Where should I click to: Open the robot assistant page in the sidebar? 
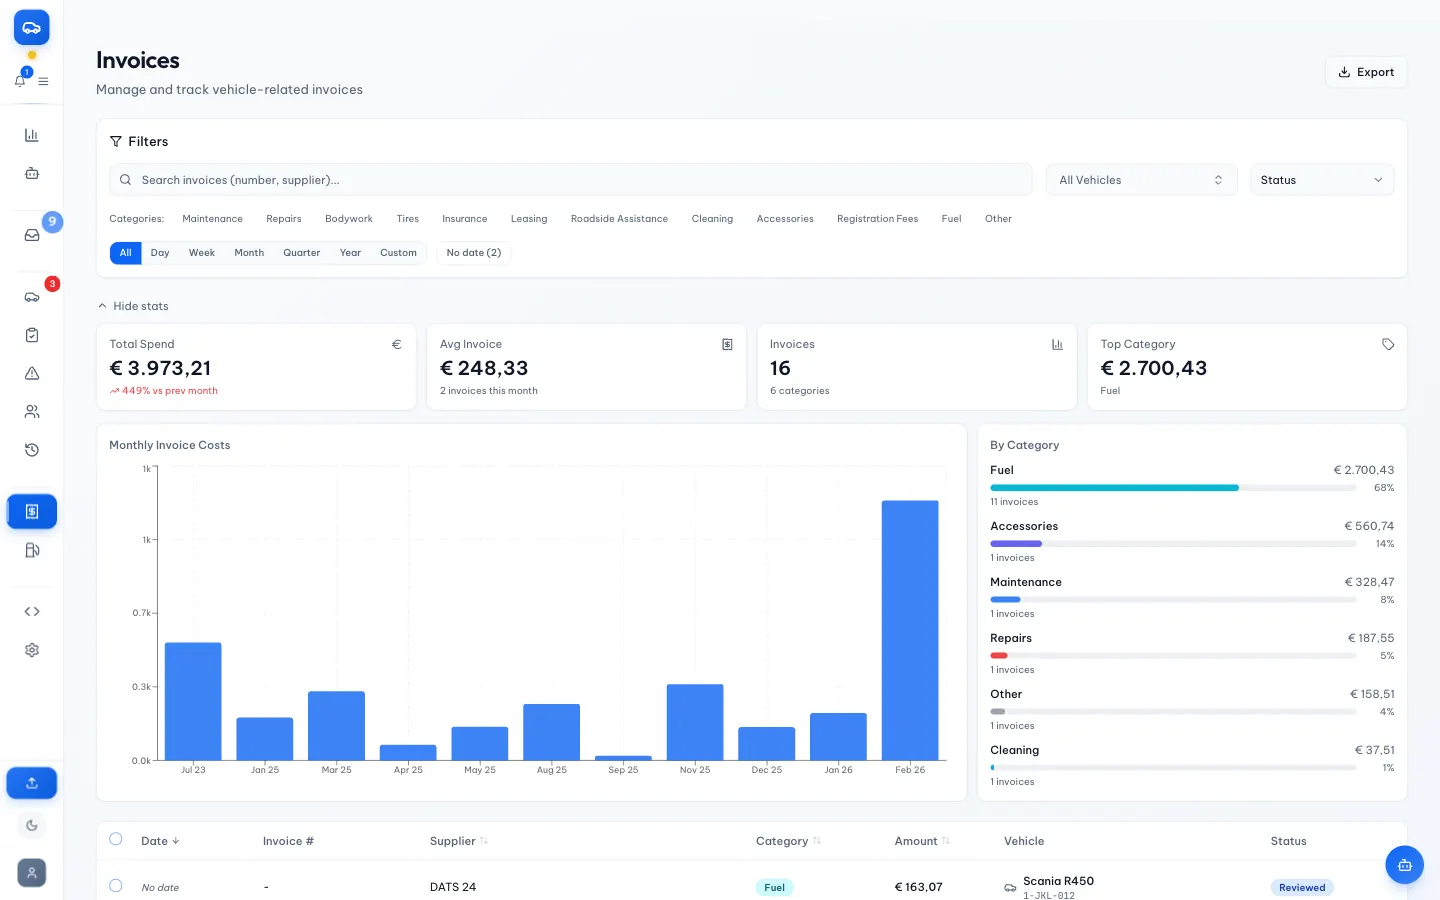(x=32, y=173)
